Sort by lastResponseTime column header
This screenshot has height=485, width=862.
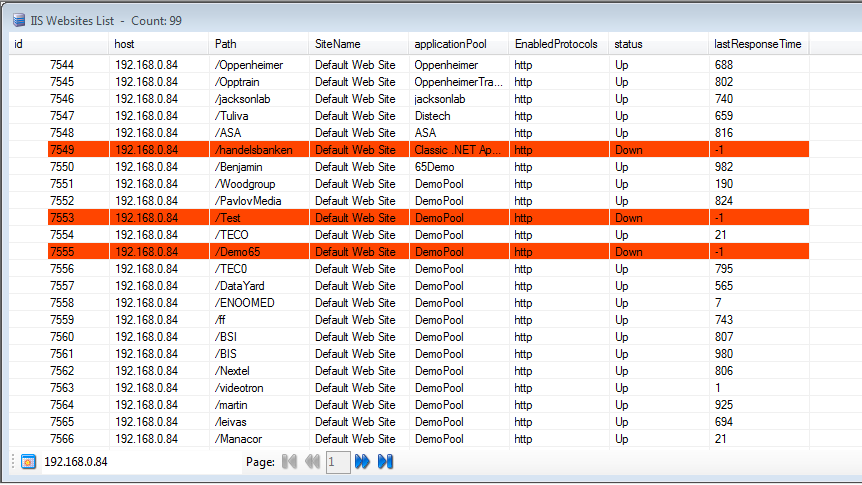coord(757,44)
